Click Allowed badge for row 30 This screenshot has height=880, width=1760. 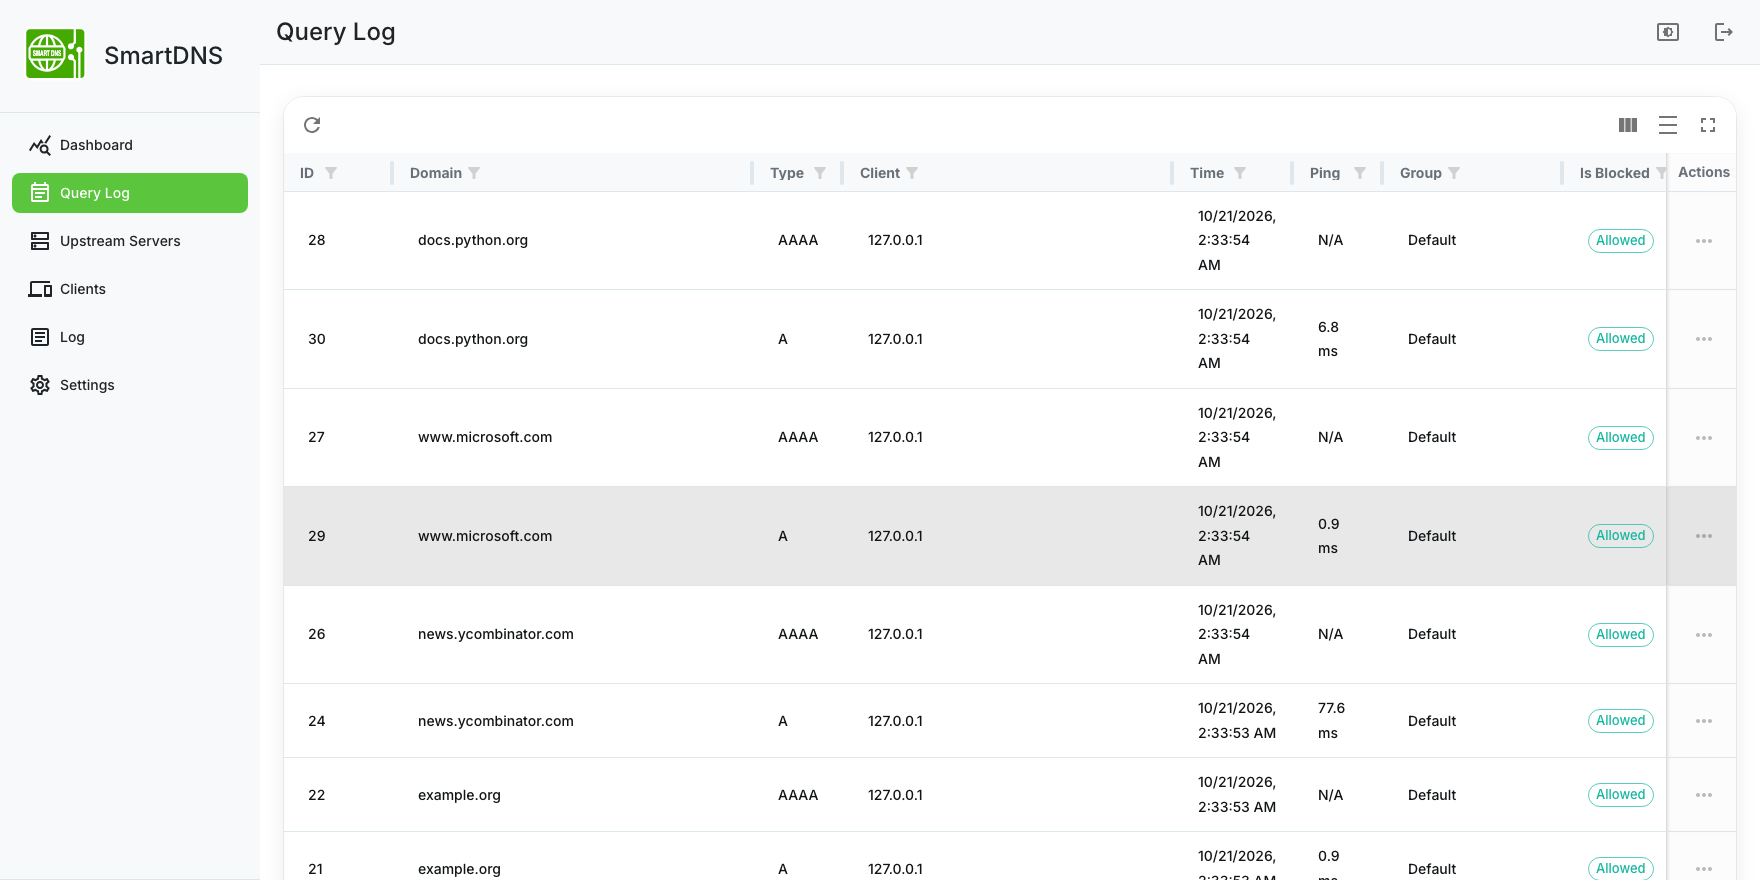[1620, 339]
